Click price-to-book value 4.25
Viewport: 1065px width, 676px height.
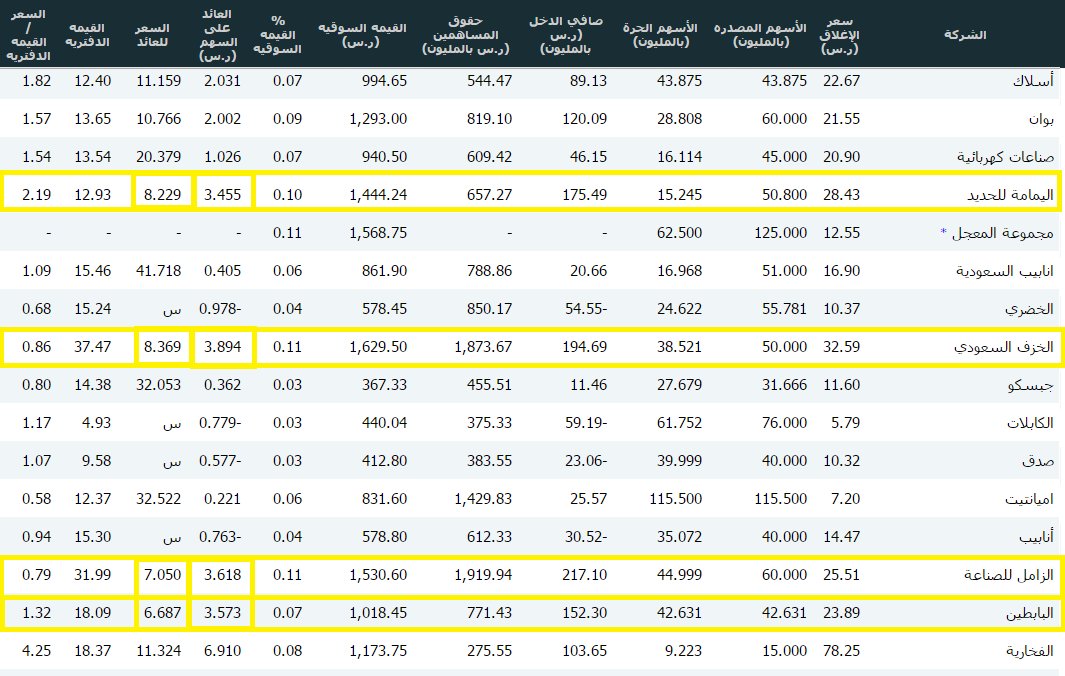coord(37,652)
